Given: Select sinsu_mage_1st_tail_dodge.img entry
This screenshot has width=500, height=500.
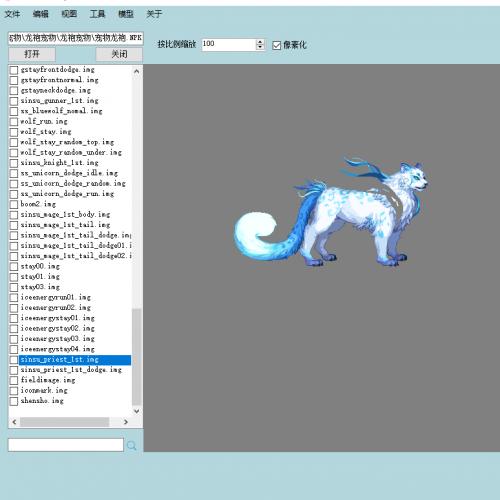Looking at the screenshot, I should [x=76, y=235].
